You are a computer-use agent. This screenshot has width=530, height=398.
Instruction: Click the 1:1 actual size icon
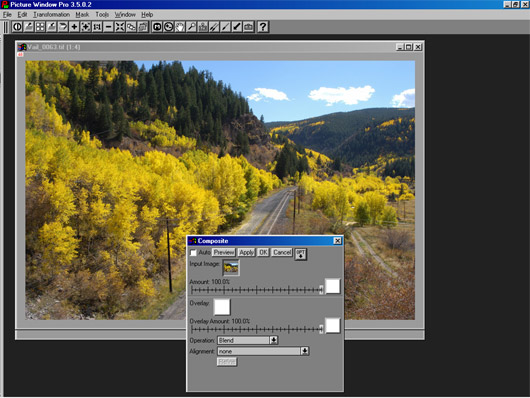[x=97, y=27]
